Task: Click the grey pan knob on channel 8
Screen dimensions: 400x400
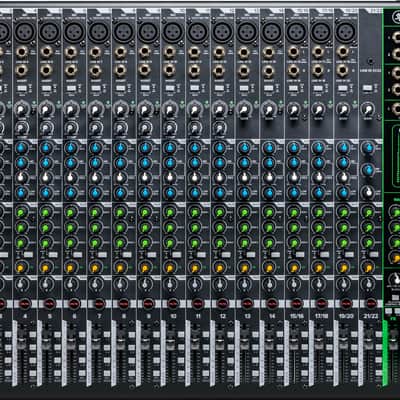Action: pos(119,284)
